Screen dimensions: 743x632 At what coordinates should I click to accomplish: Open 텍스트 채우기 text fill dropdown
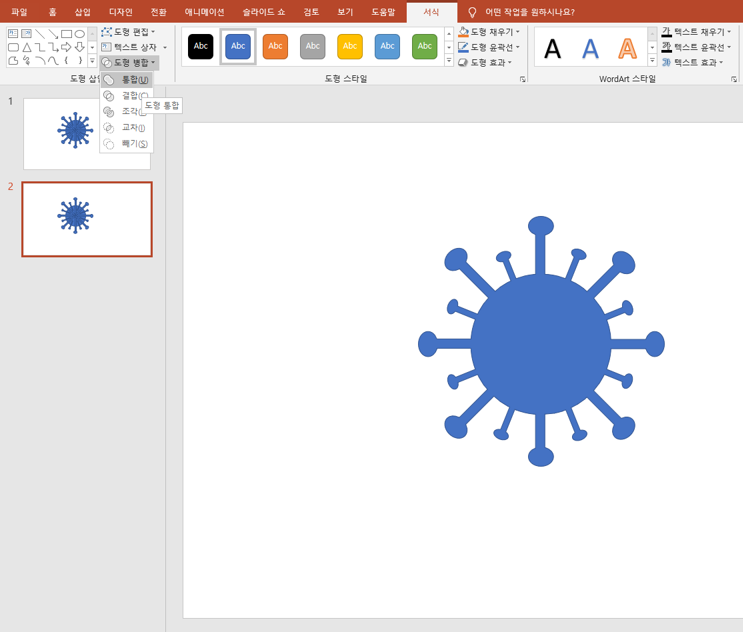coord(729,32)
